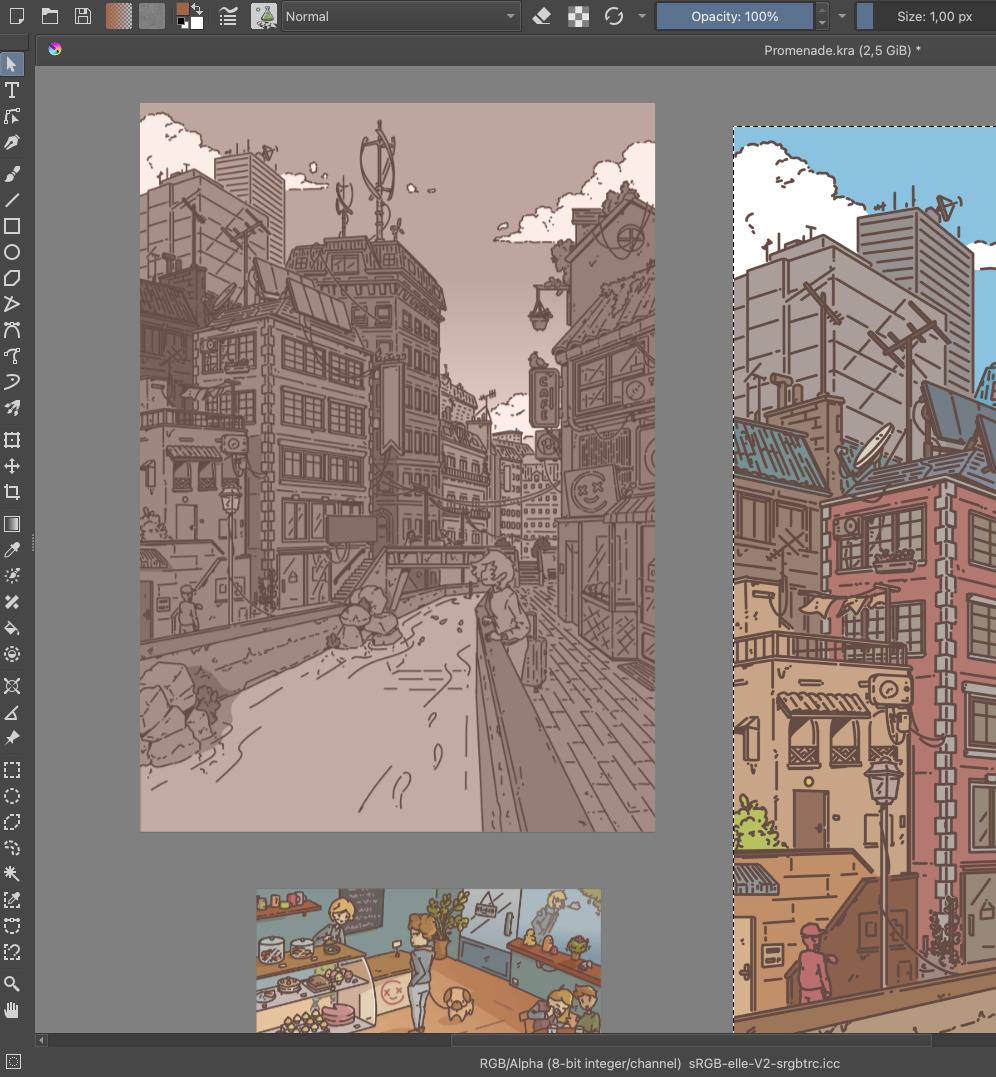Toggle the selection display mode in status bar
This screenshot has width=996, height=1077.
(x=13, y=1062)
